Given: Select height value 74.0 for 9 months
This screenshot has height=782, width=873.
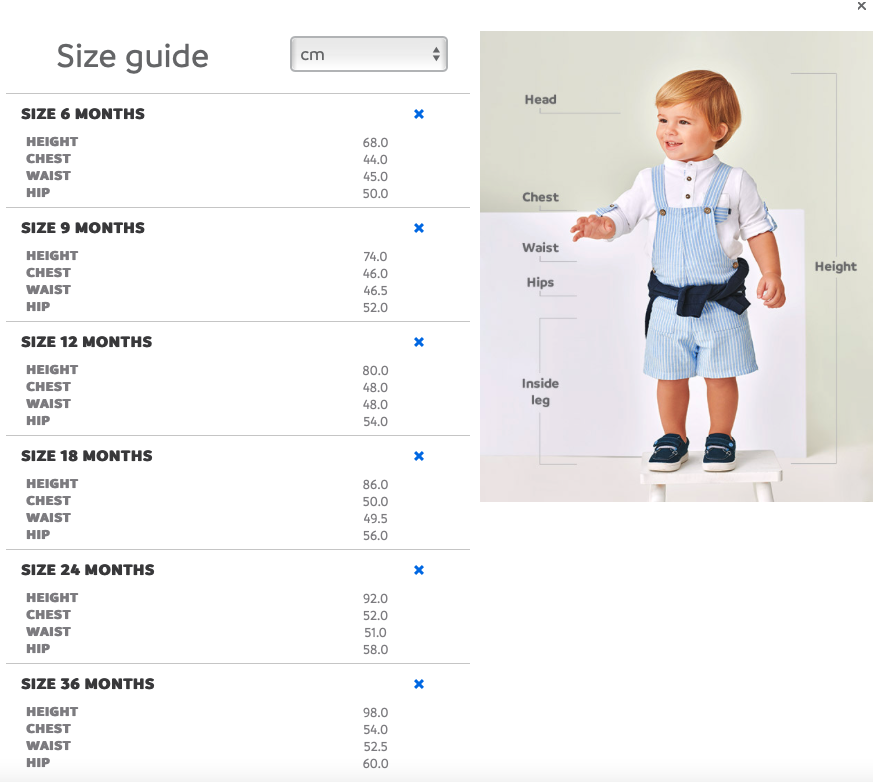Looking at the screenshot, I should (x=375, y=257).
